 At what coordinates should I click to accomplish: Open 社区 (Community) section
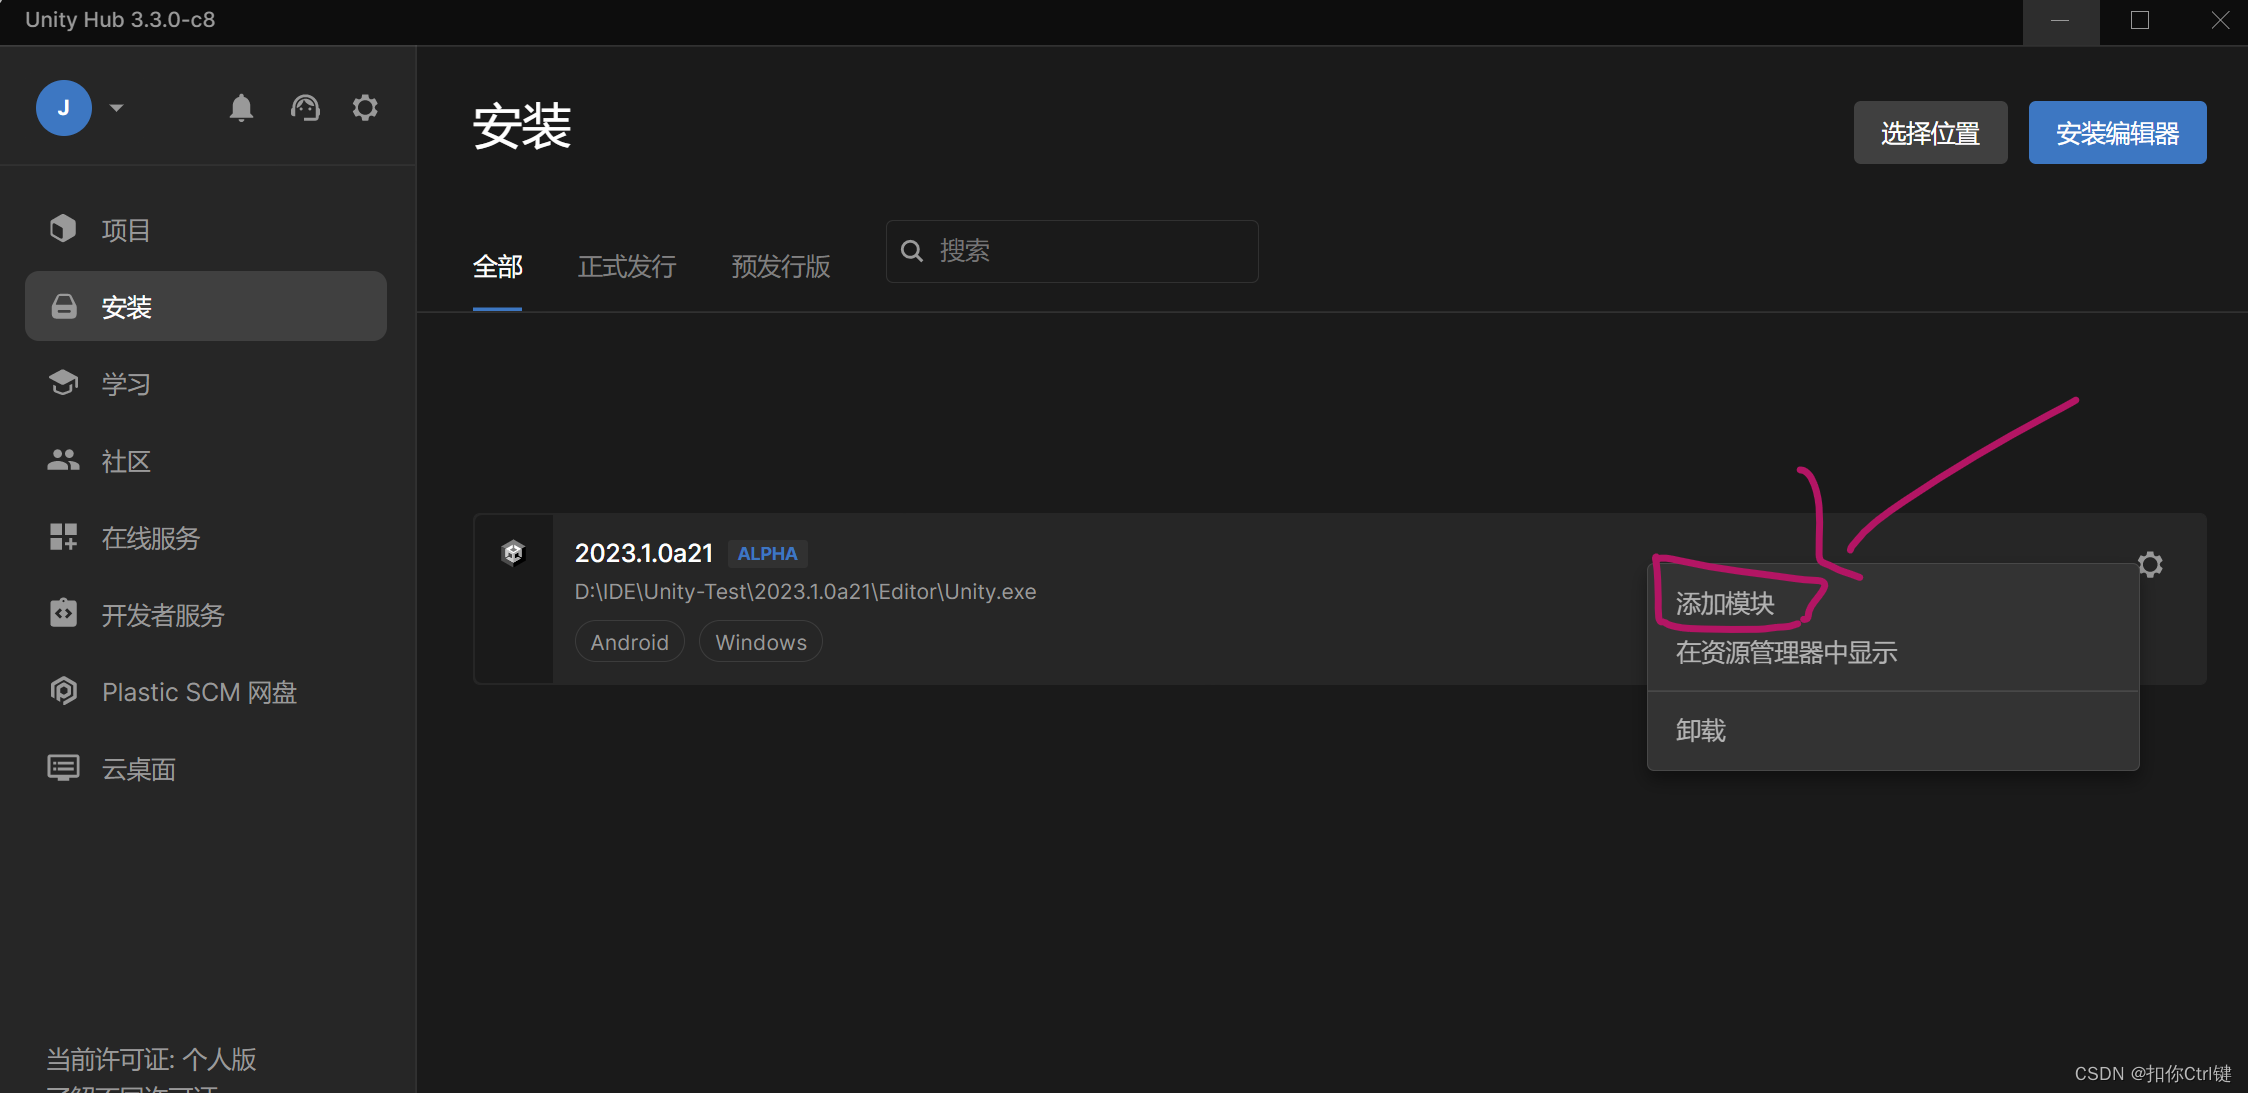point(206,461)
